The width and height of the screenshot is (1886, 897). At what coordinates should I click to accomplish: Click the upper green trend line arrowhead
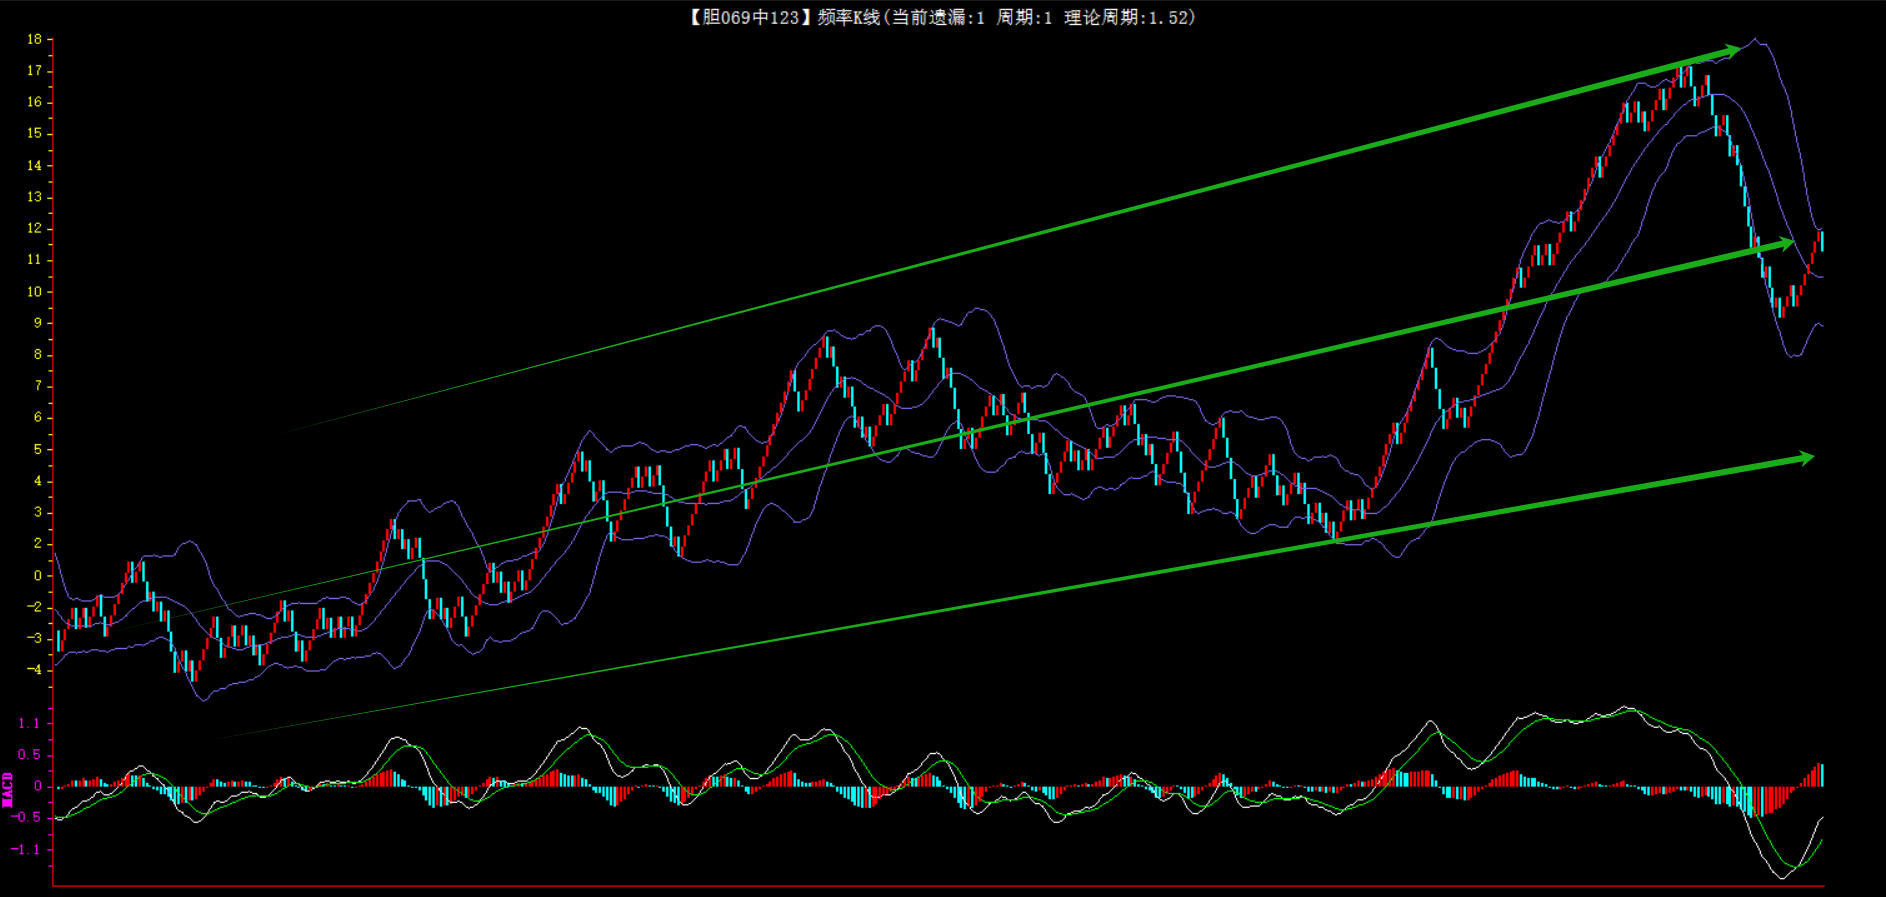tap(1730, 50)
